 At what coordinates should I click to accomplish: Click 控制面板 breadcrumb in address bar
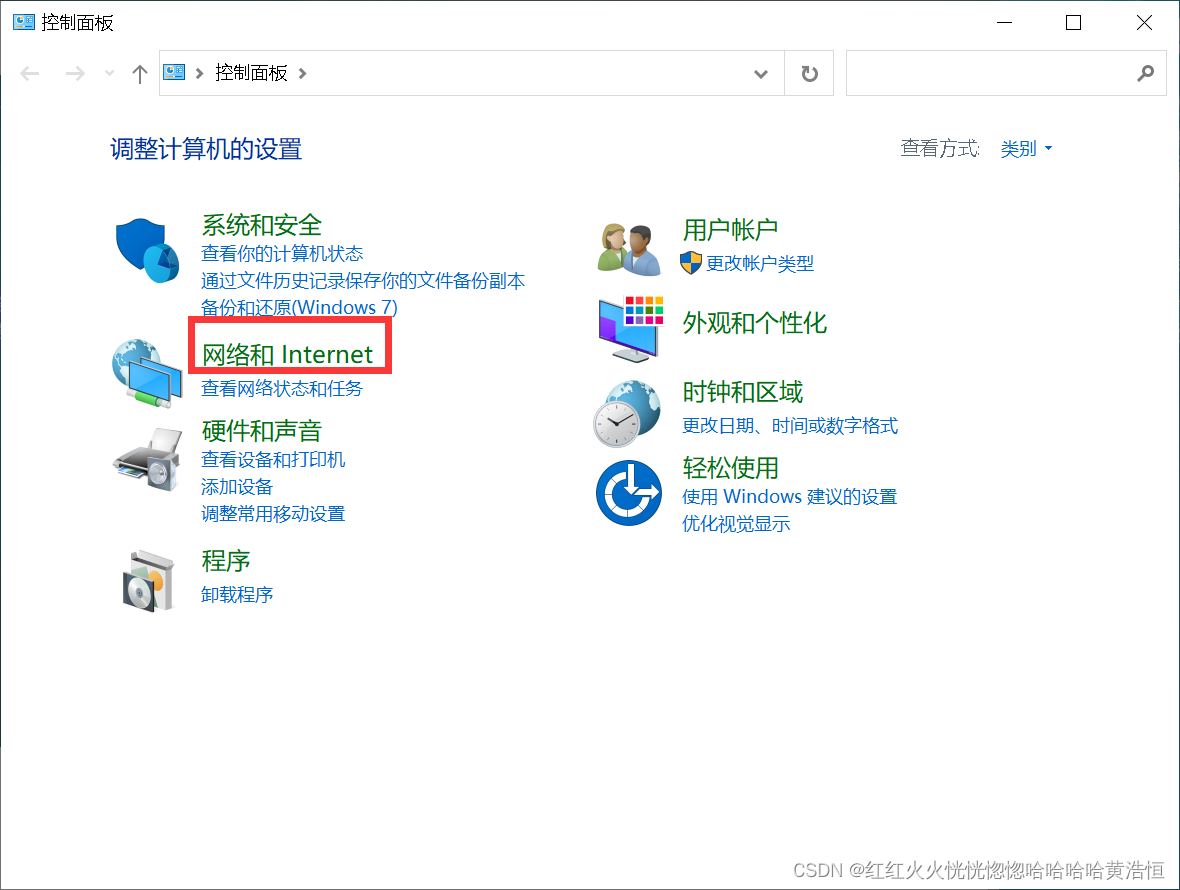[x=251, y=73]
